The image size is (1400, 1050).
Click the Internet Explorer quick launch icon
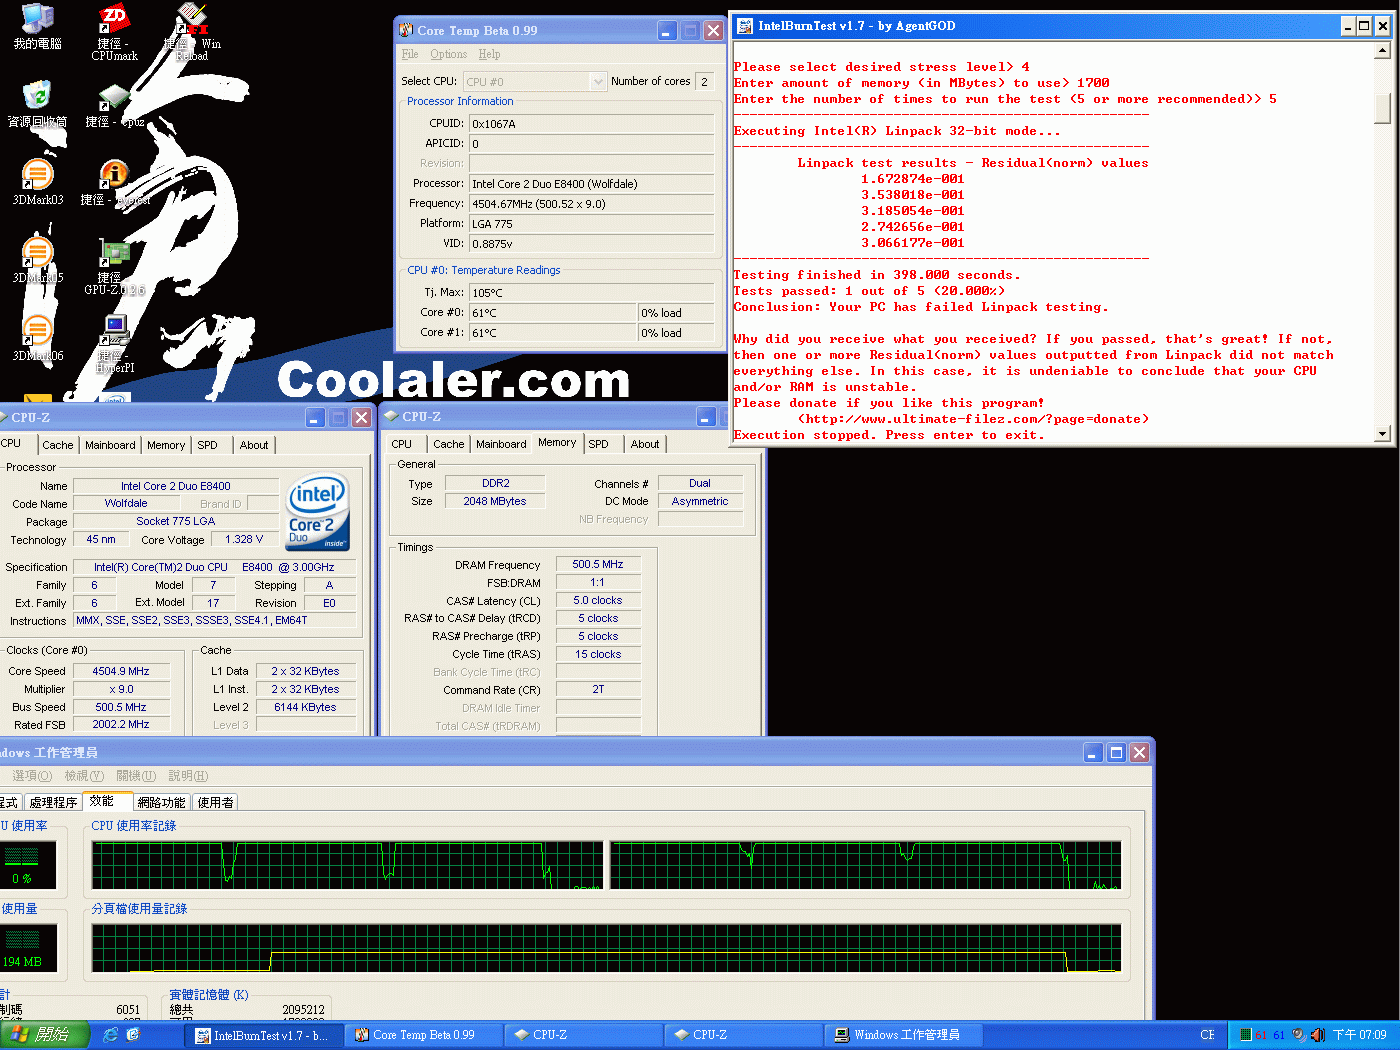110,1035
